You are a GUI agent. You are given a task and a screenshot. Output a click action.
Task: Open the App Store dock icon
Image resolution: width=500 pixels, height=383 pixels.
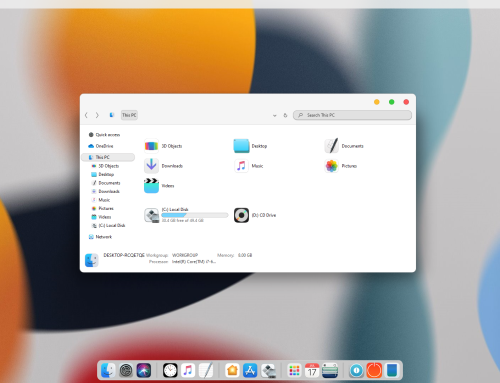click(x=250, y=370)
